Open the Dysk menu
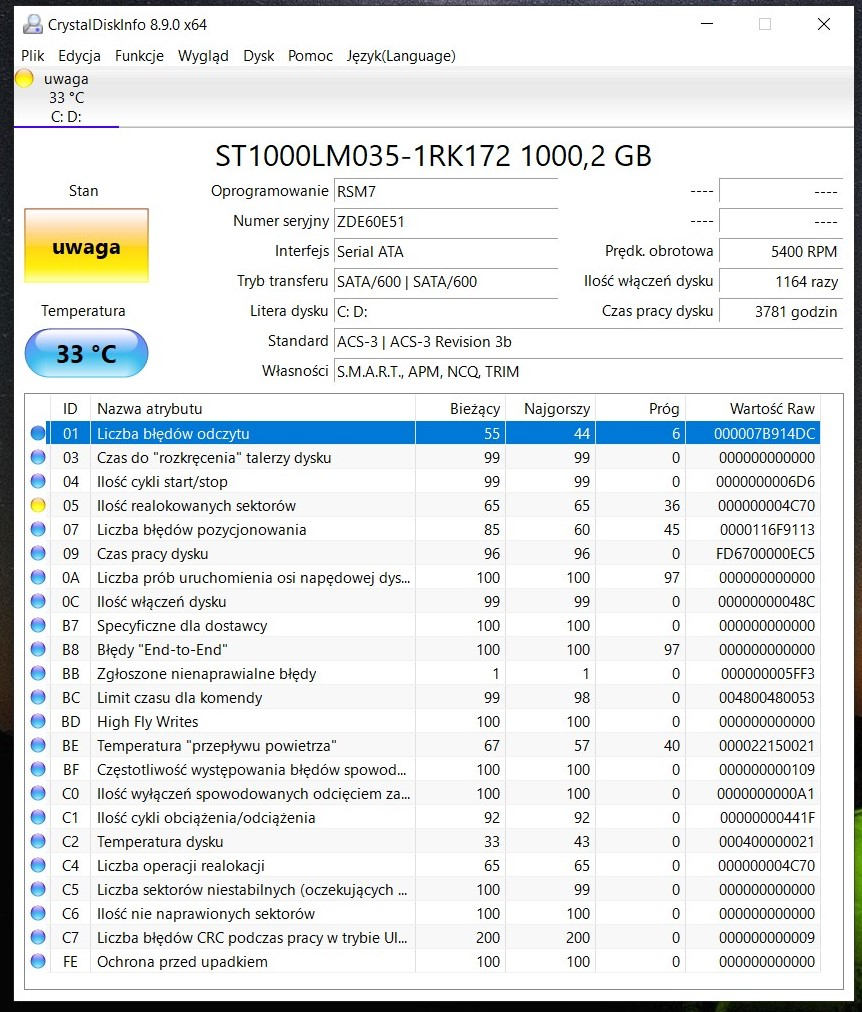 tap(258, 56)
